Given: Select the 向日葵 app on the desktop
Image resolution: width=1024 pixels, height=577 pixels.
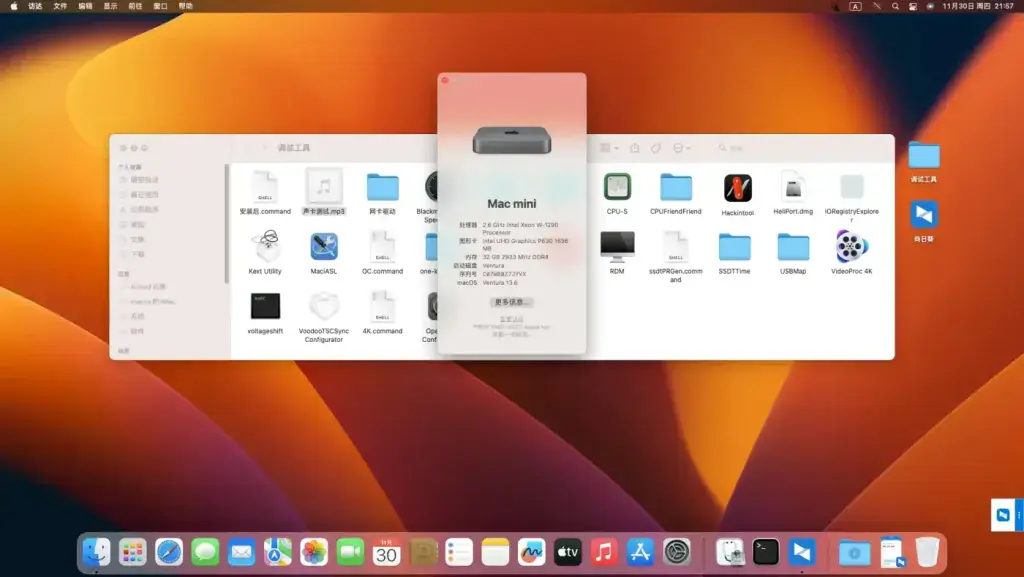Looking at the screenshot, I should point(924,215).
